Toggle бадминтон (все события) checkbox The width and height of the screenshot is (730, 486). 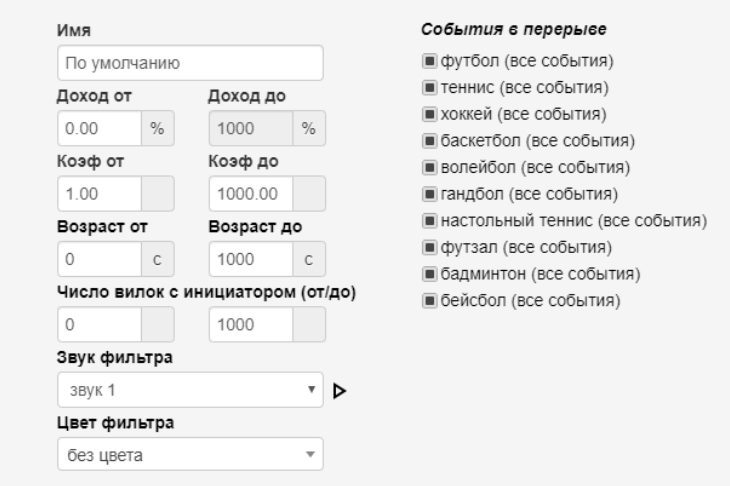[x=429, y=274]
